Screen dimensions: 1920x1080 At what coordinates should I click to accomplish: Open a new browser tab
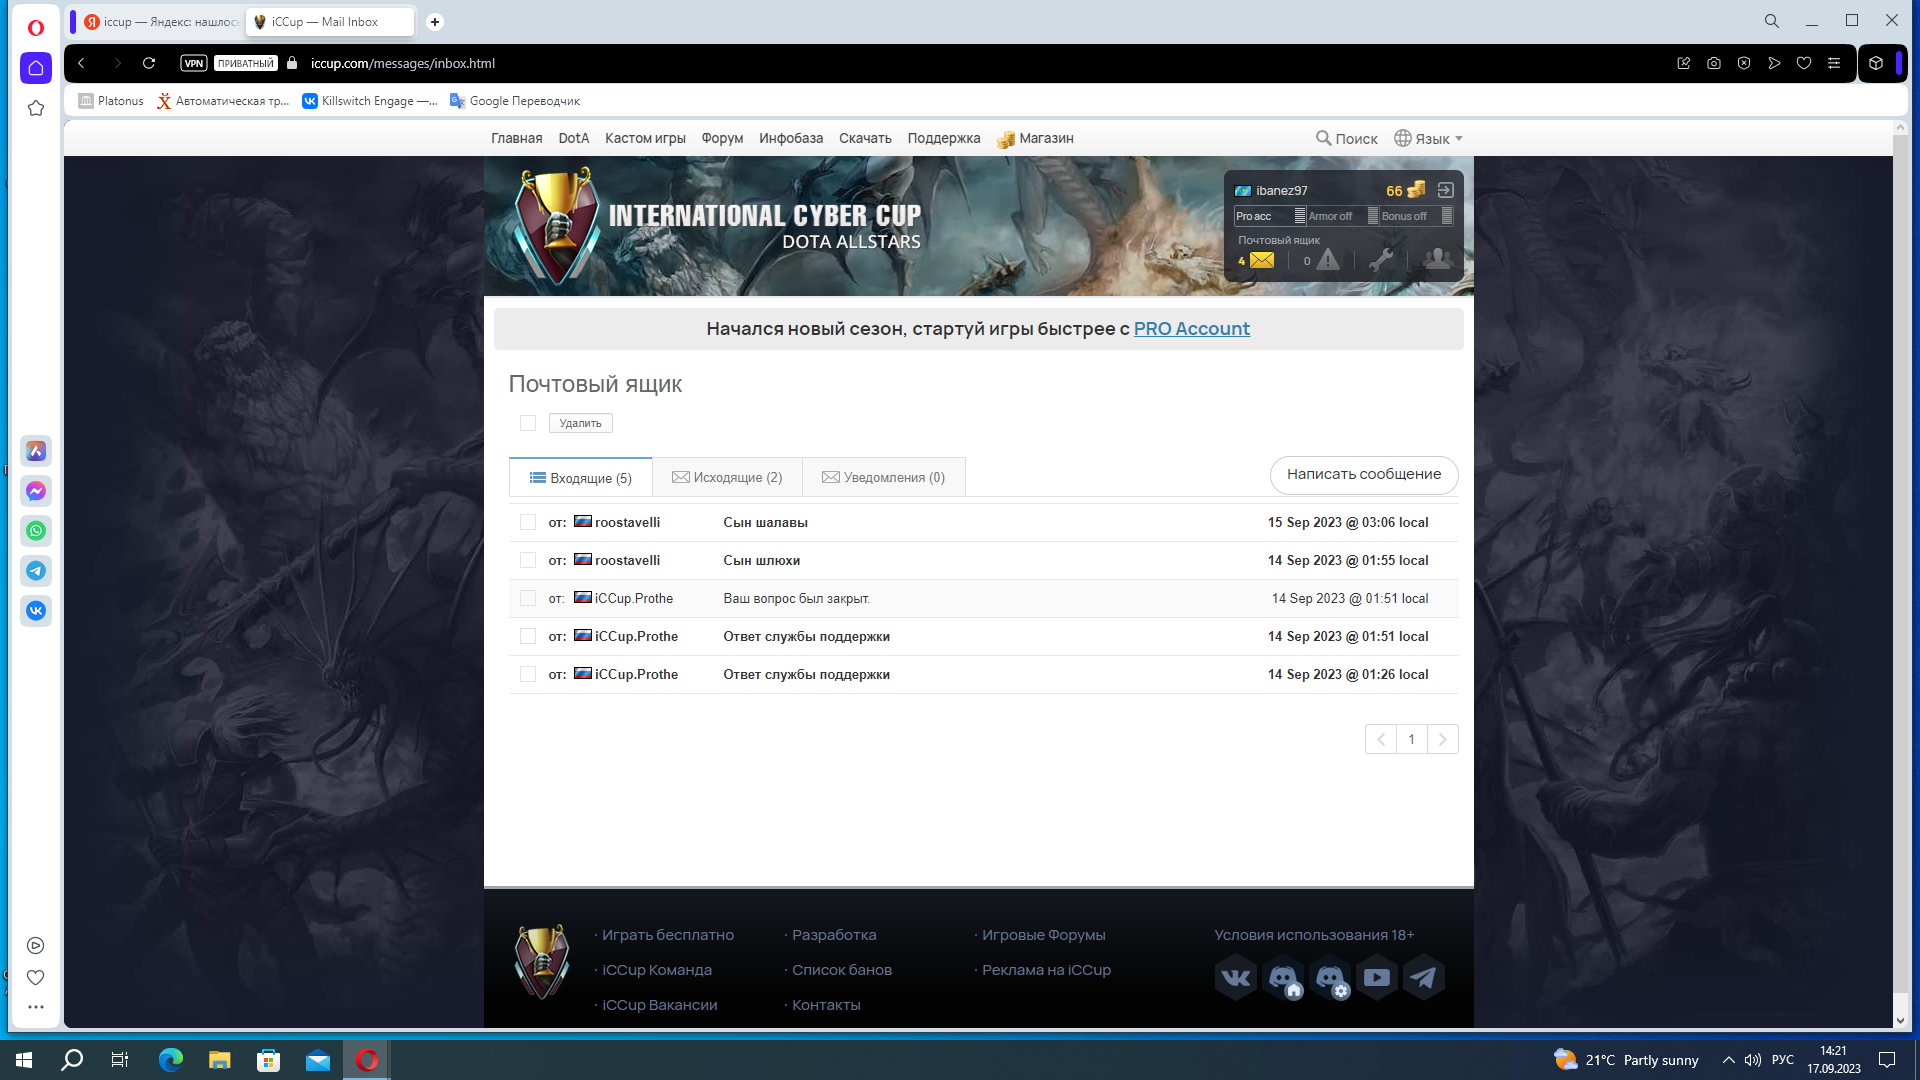click(435, 22)
